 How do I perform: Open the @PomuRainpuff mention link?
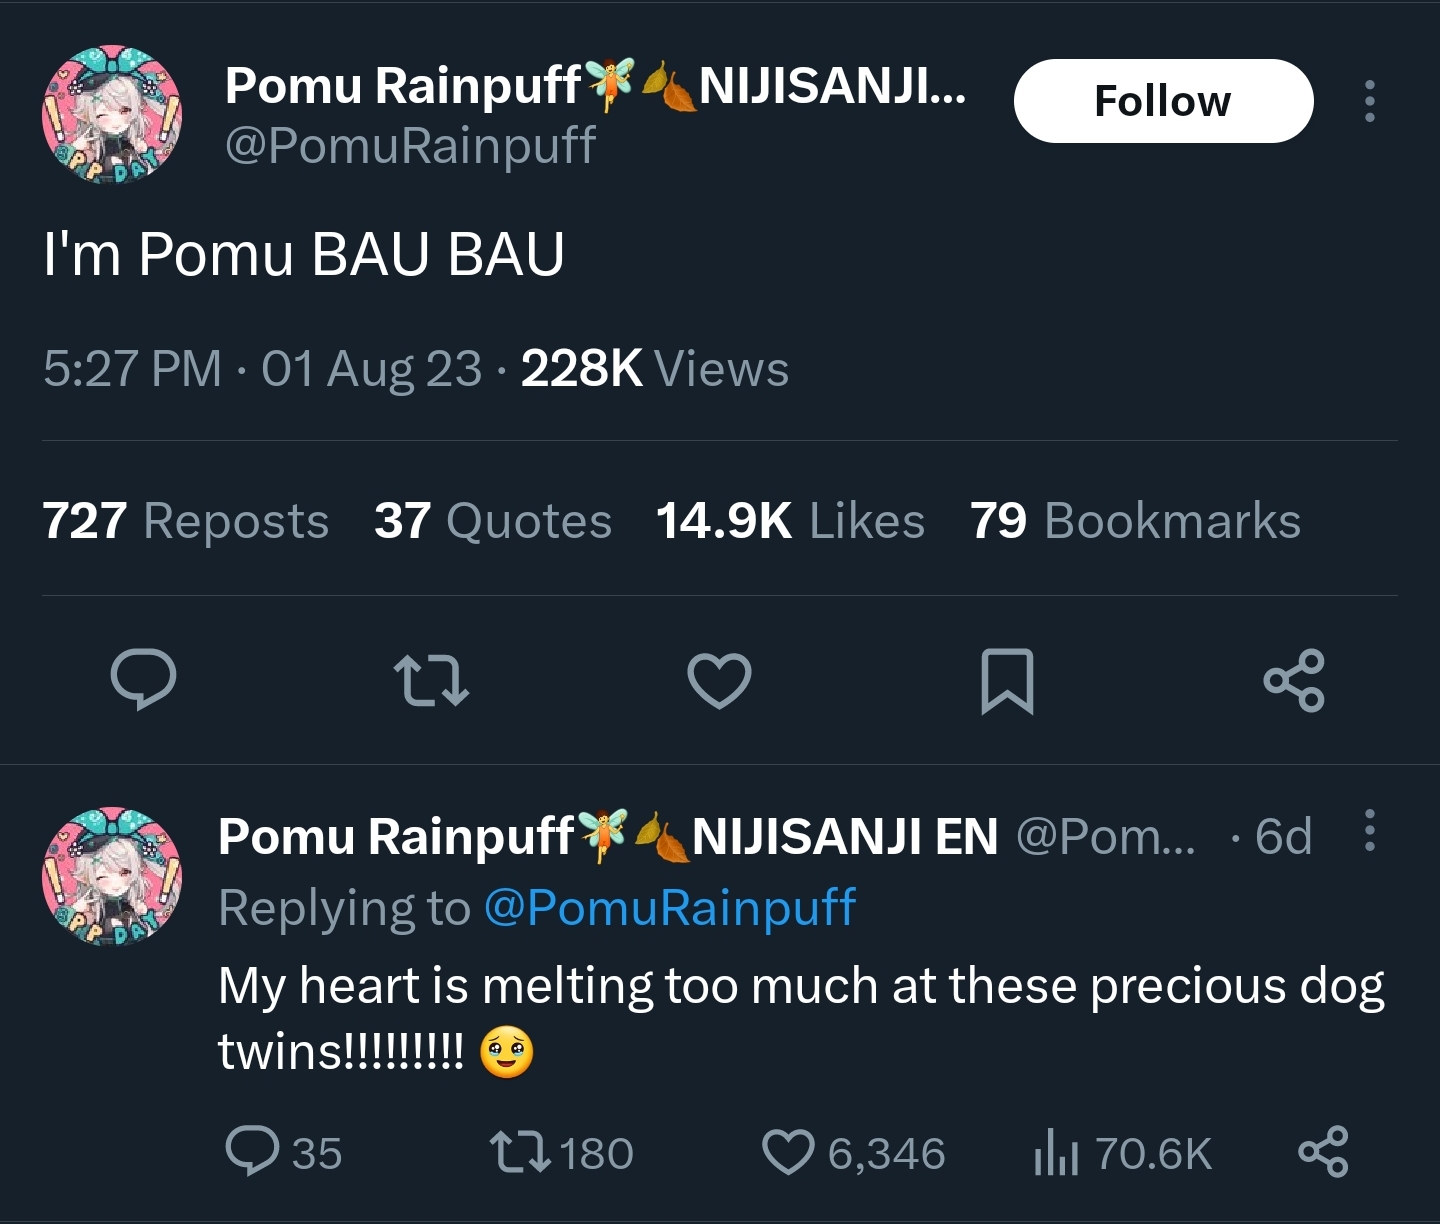669,908
